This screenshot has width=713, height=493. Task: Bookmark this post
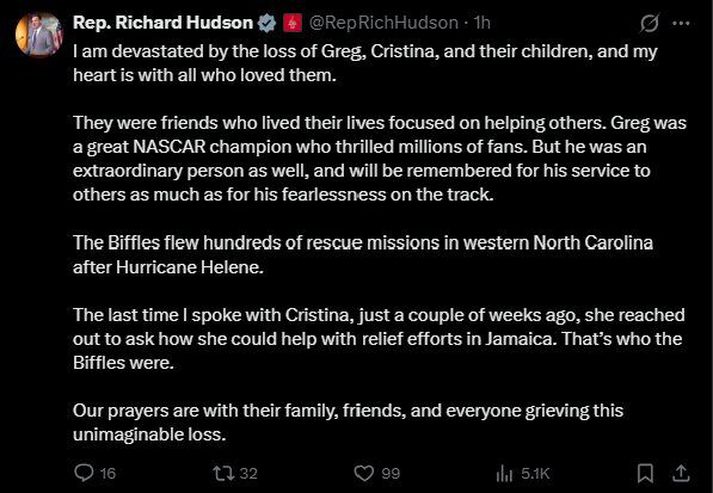[646, 472]
